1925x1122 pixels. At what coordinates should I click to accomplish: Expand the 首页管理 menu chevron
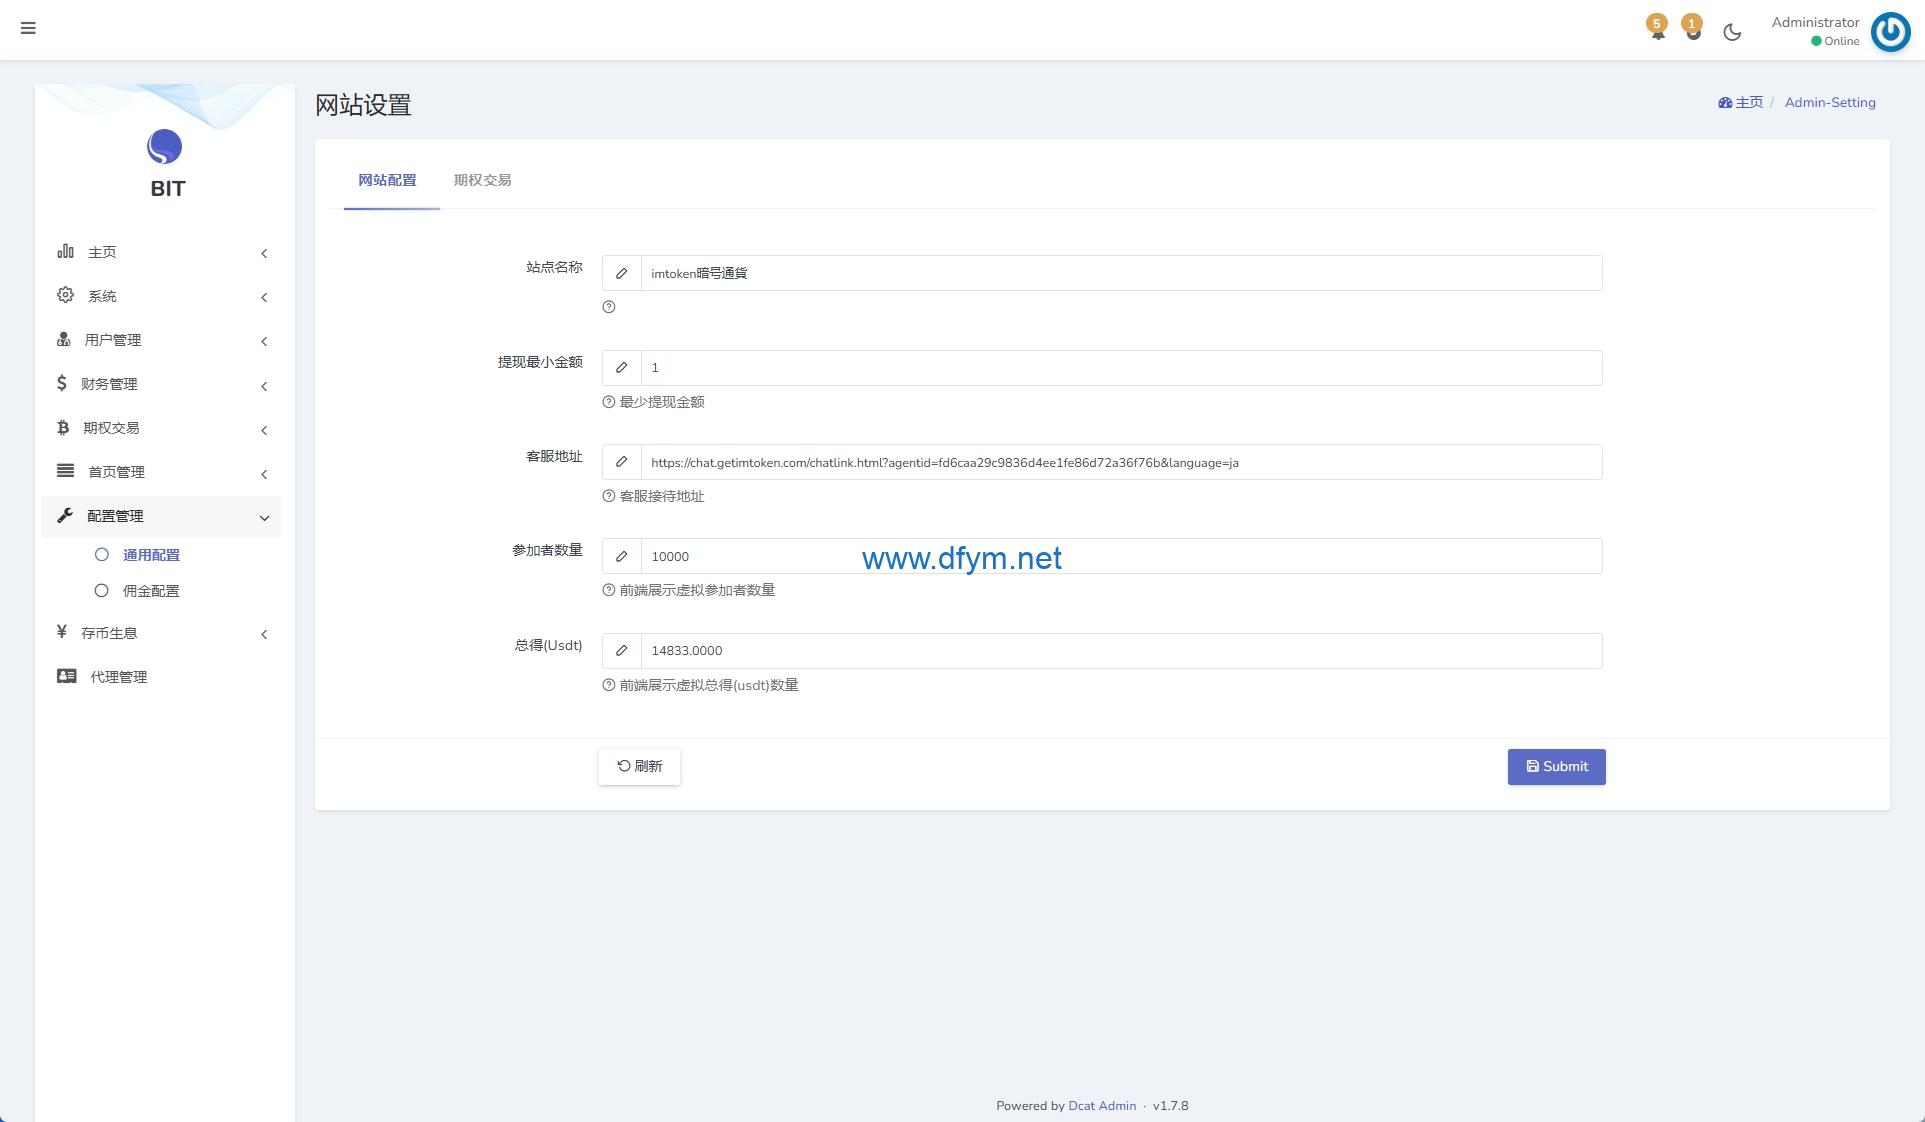[x=264, y=474]
